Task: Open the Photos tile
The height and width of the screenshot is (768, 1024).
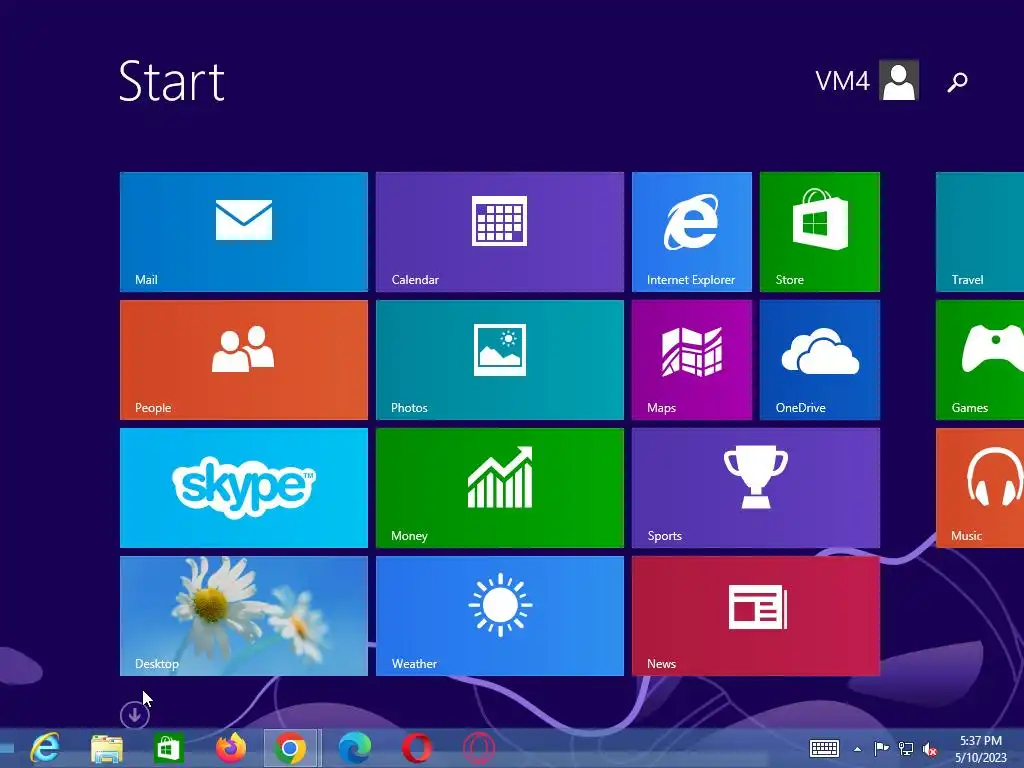Action: click(500, 360)
